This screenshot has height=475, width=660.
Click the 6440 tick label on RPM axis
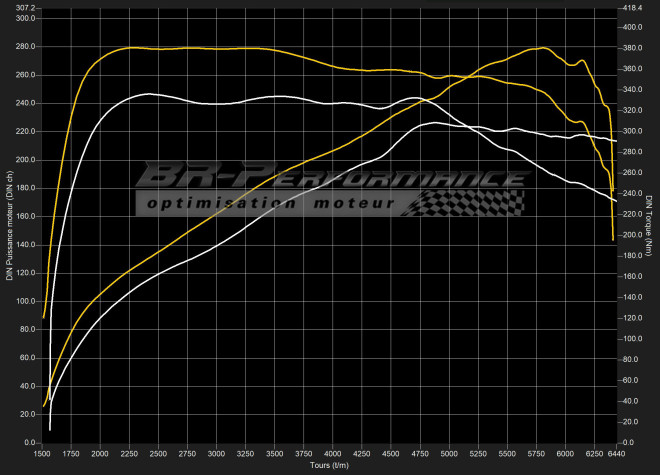coord(616,453)
